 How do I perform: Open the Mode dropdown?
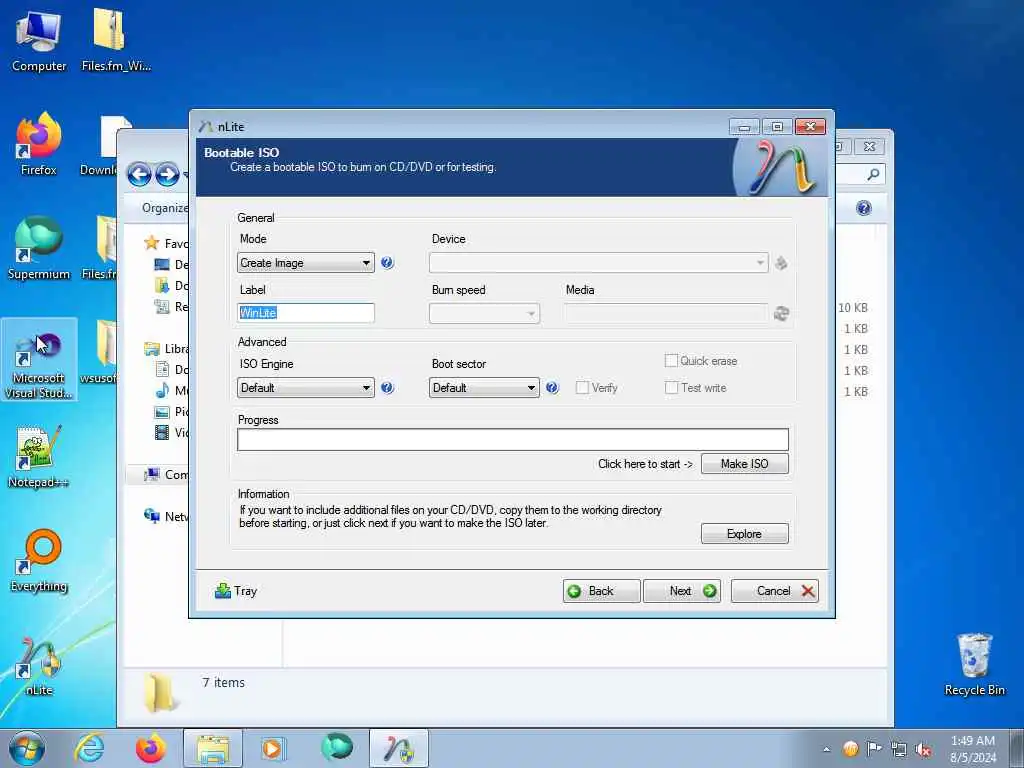click(x=306, y=263)
